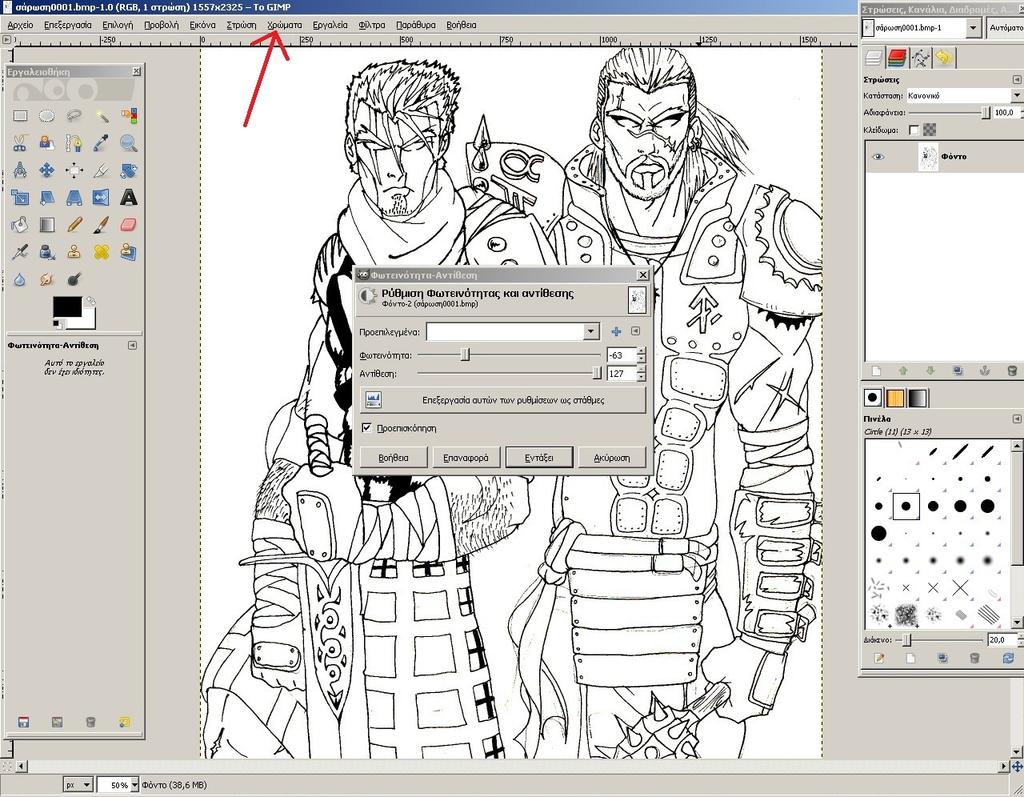Select the Text tool

coord(129,197)
